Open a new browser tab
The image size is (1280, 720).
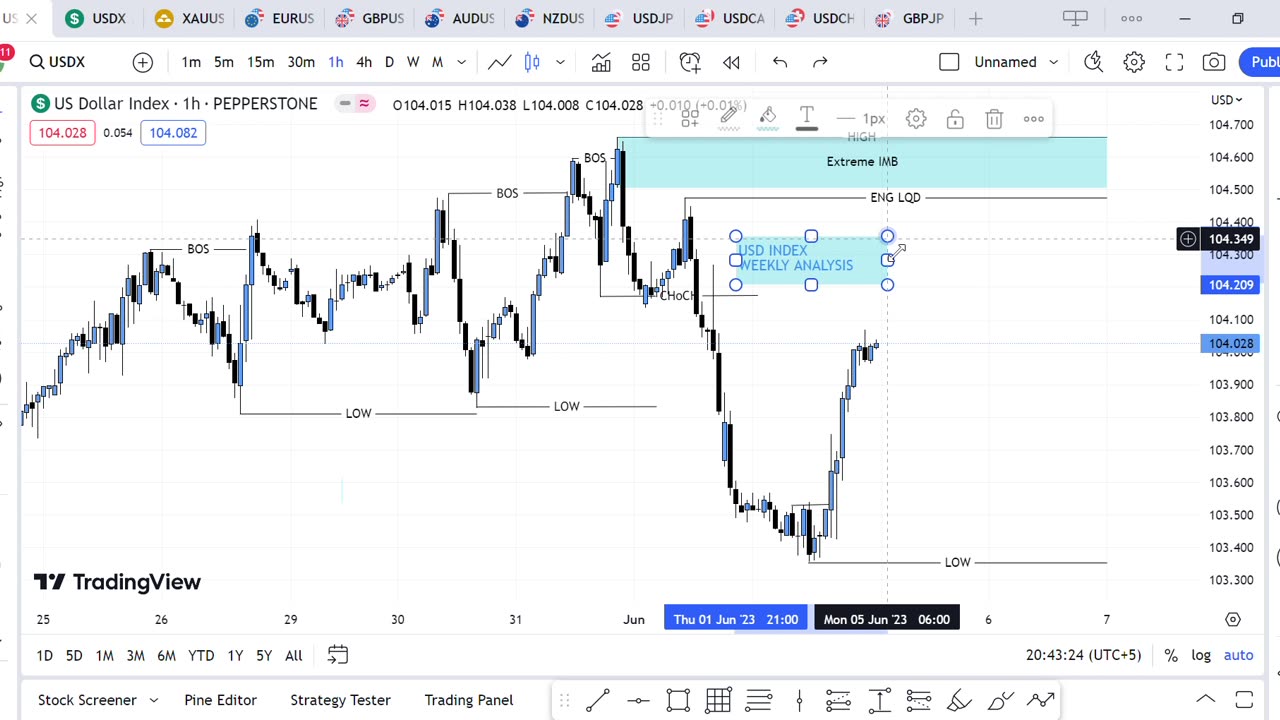(x=975, y=18)
